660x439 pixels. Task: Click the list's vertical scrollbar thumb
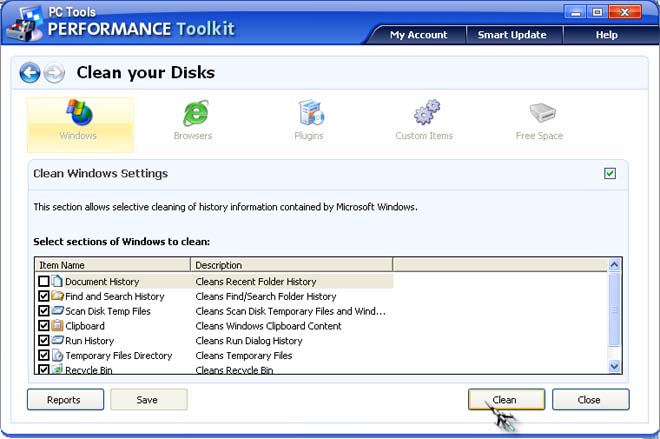pos(614,309)
